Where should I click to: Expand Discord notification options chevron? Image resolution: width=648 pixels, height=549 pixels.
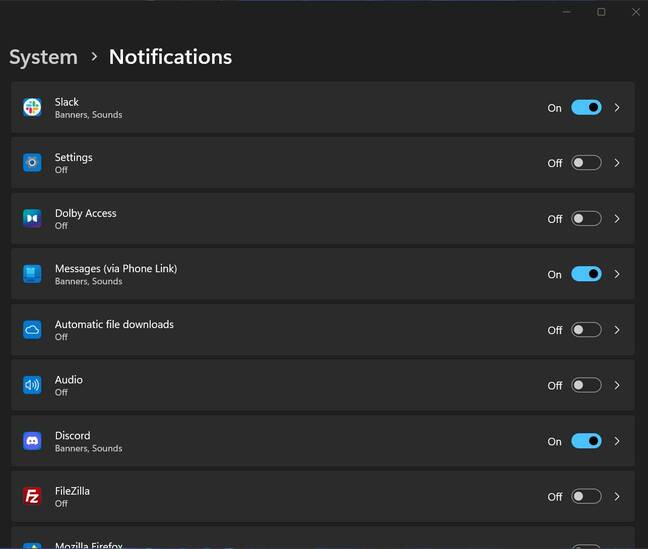(x=617, y=441)
